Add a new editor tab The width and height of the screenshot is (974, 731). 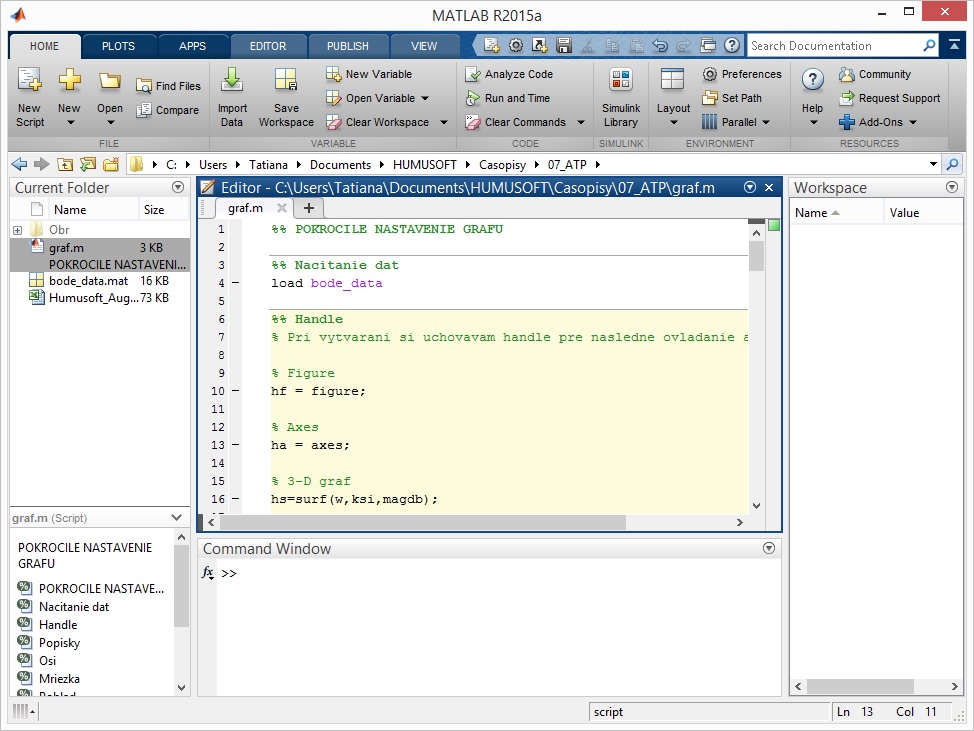[x=309, y=208]
